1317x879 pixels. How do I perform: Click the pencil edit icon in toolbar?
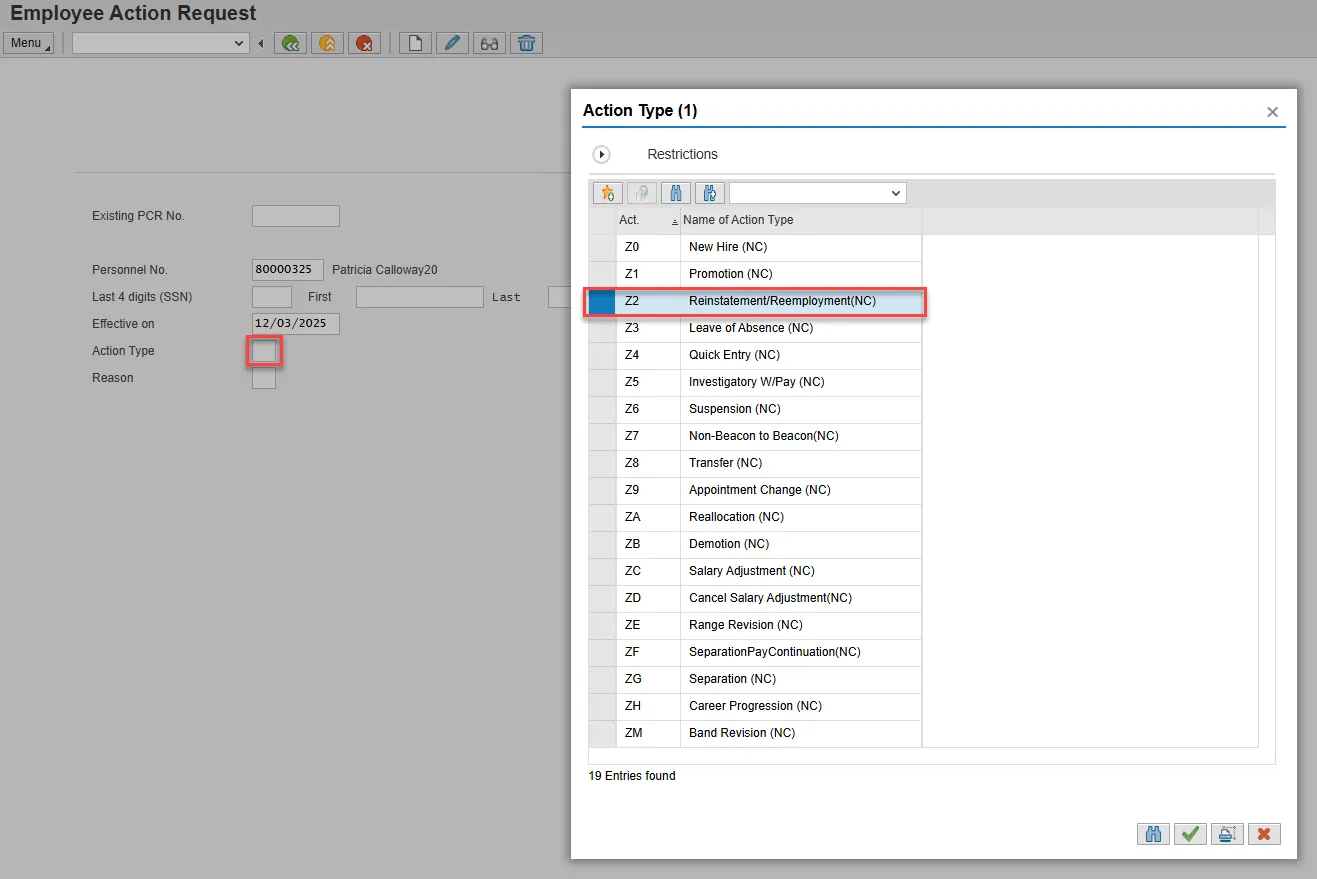(452, 43)
